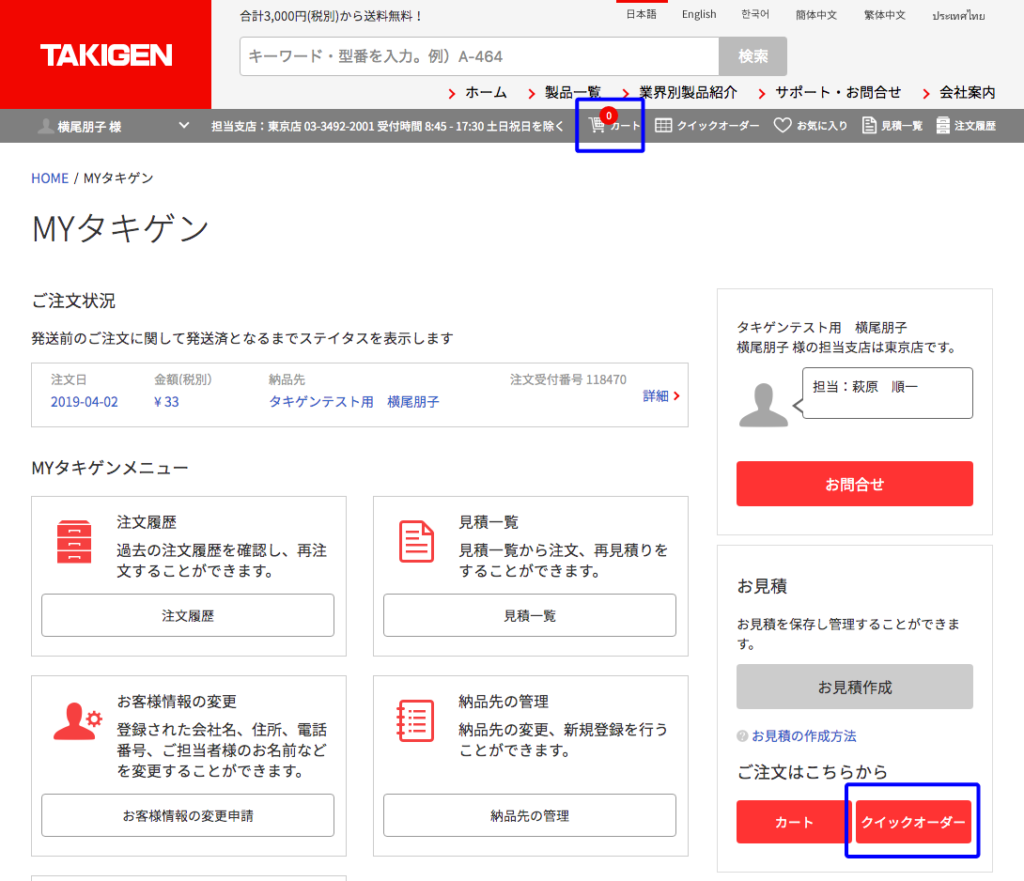Switch language to English
The width and height of the screenshot is (1024, 881).
pos(699,14)
